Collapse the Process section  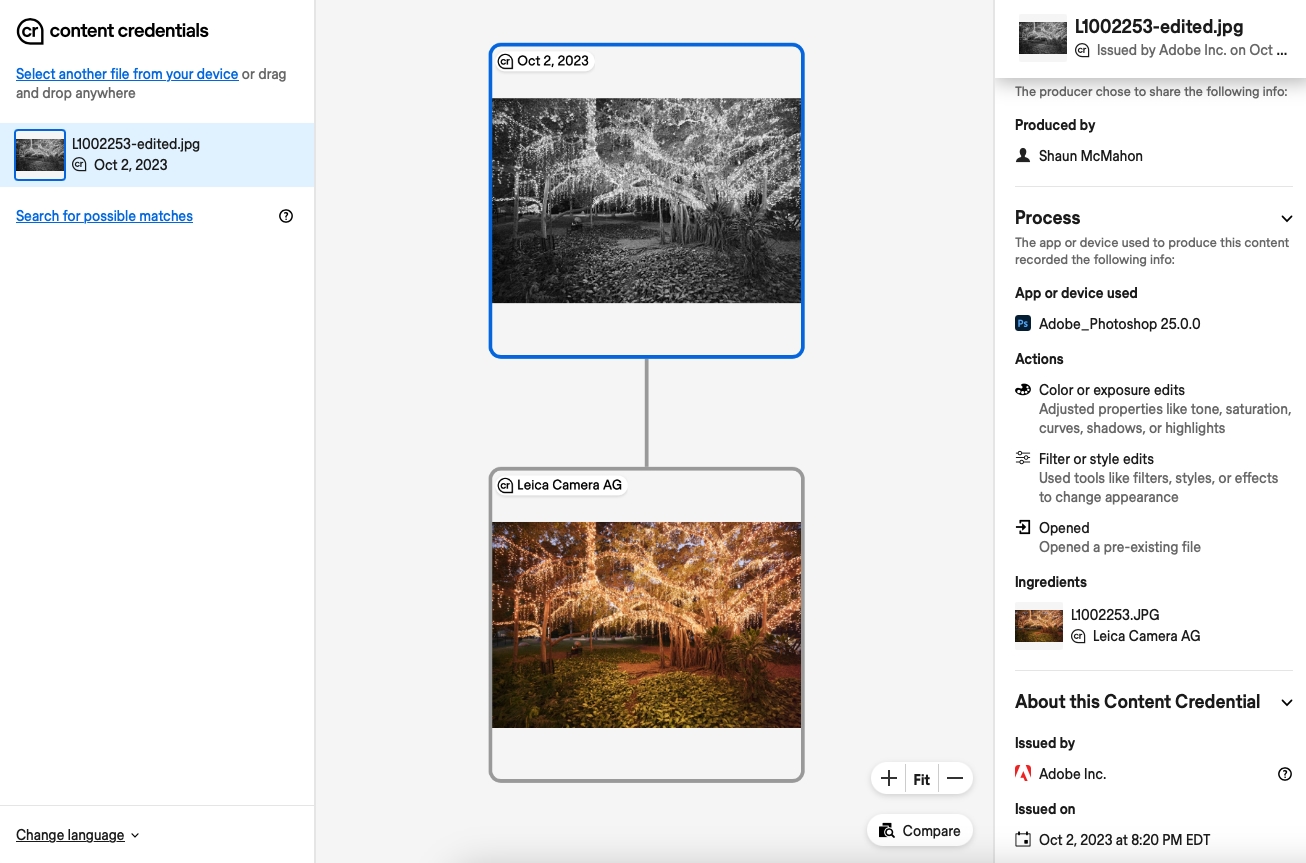[1286, 218]
